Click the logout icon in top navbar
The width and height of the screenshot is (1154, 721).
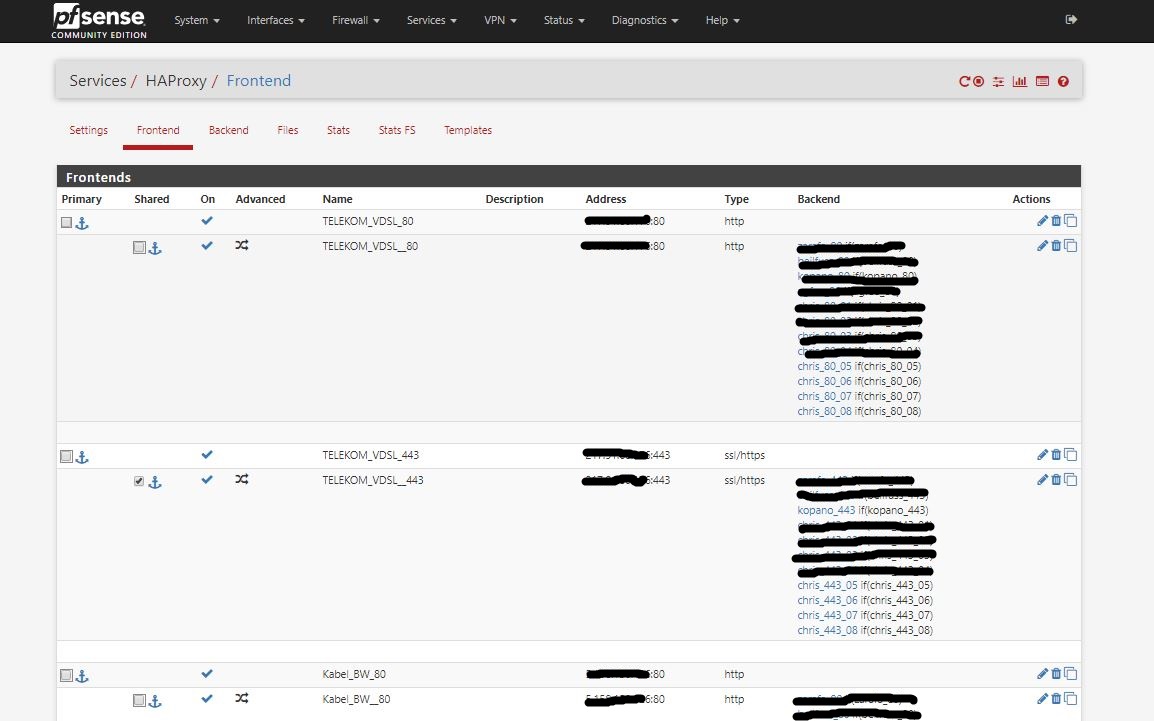coord(1071,19)
